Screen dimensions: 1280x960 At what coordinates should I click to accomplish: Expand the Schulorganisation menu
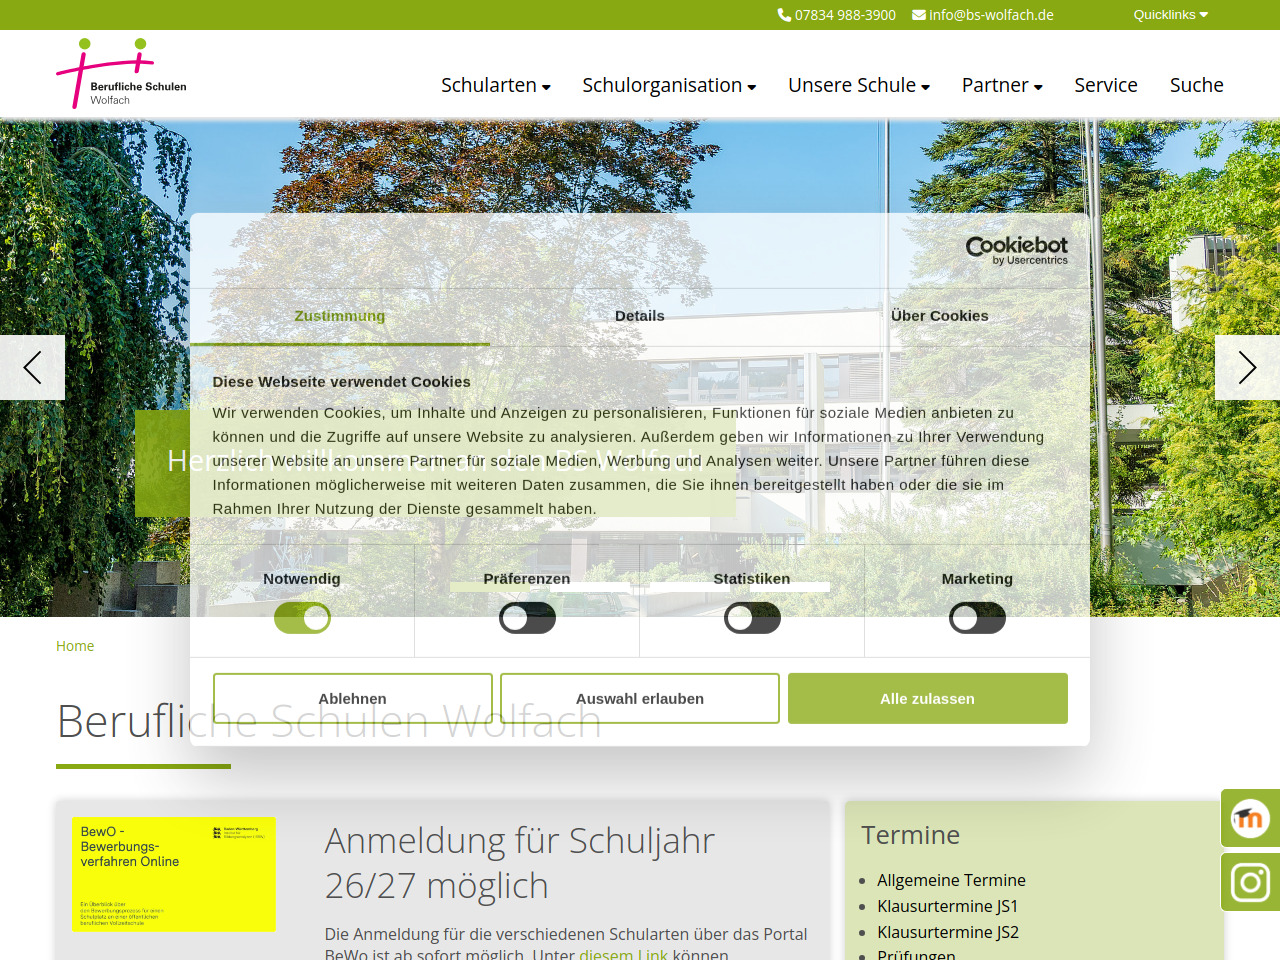668,86
